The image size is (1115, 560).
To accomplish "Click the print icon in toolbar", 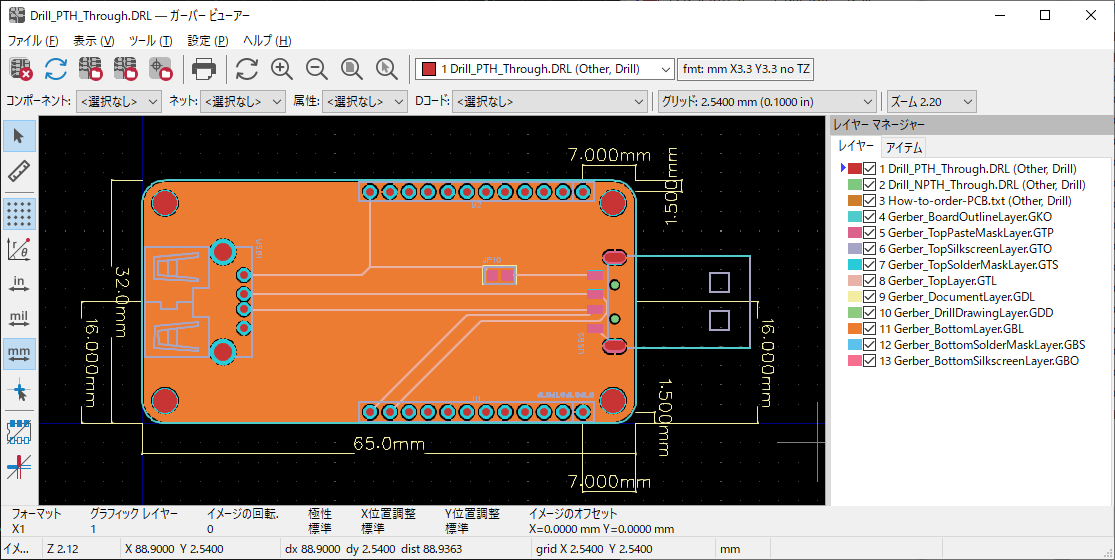I will [204, 69].
